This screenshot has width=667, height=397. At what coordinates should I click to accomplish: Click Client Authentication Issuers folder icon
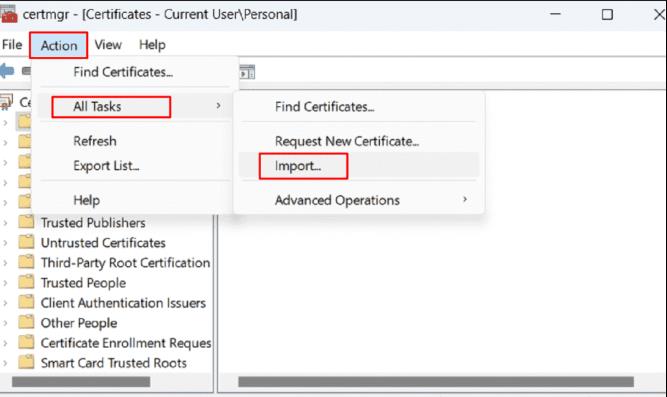26,302
